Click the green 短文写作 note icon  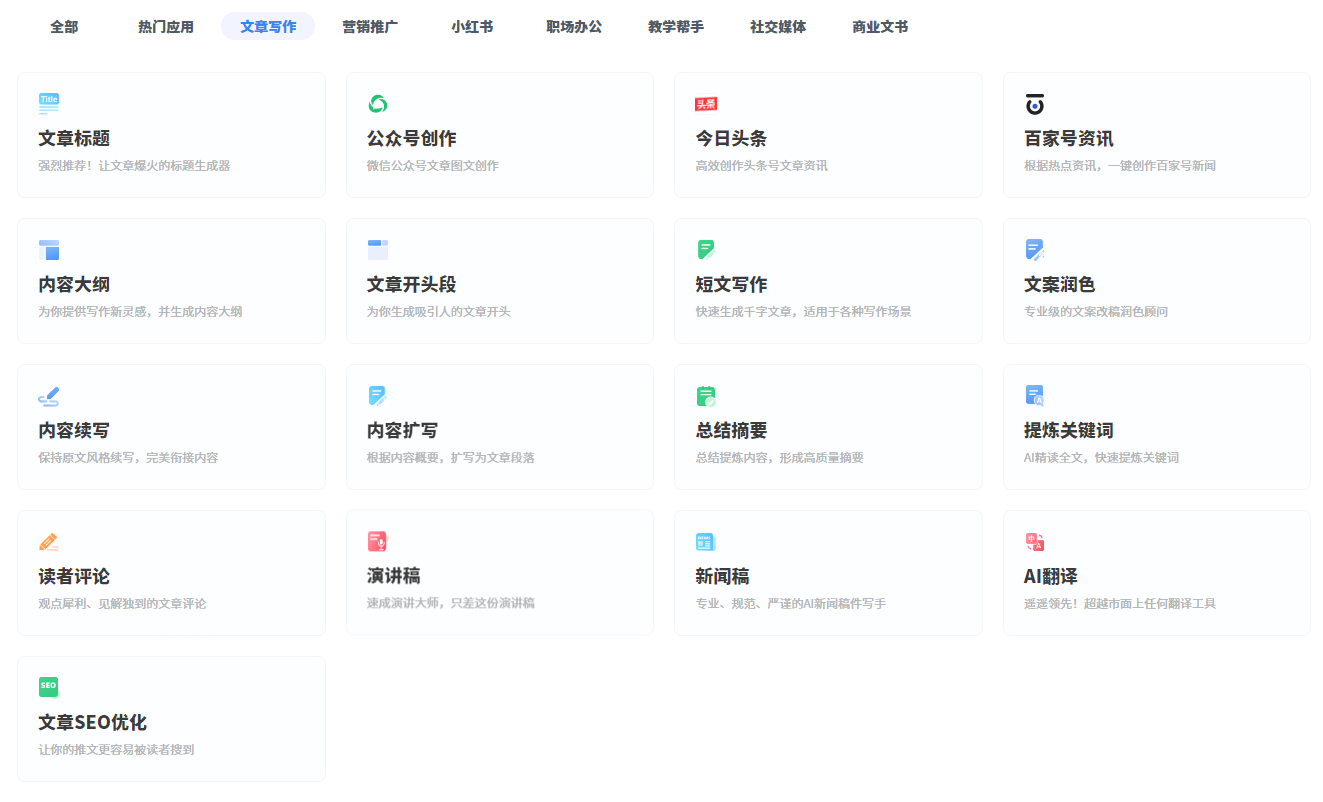coord(706,250)
